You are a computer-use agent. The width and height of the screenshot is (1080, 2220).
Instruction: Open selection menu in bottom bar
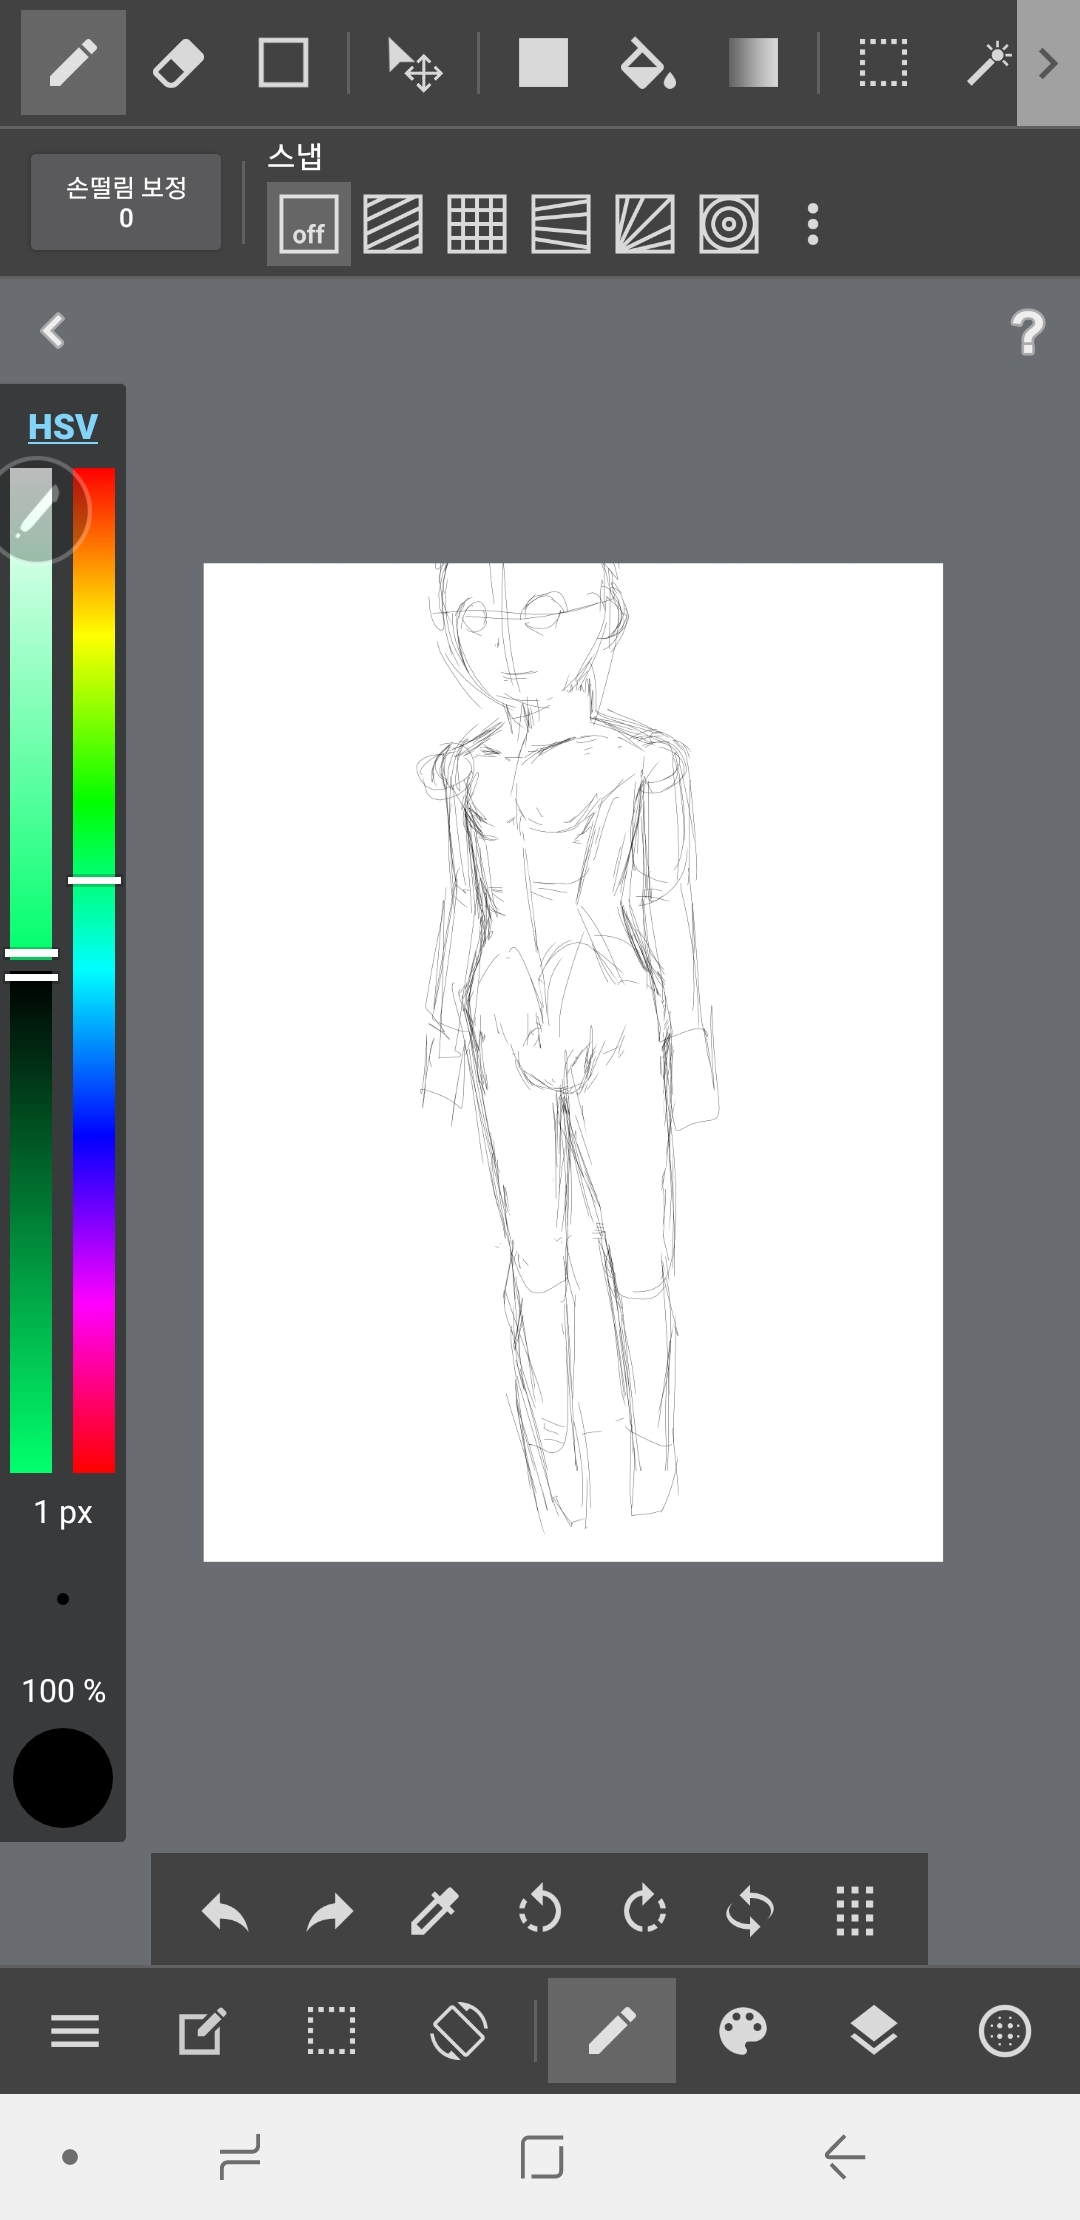pos(331,2031)
